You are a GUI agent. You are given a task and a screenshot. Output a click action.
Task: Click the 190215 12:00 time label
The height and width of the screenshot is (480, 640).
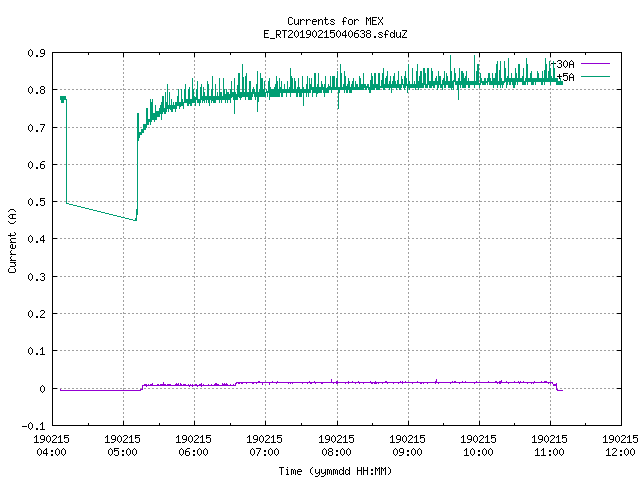tap(620, 446)
